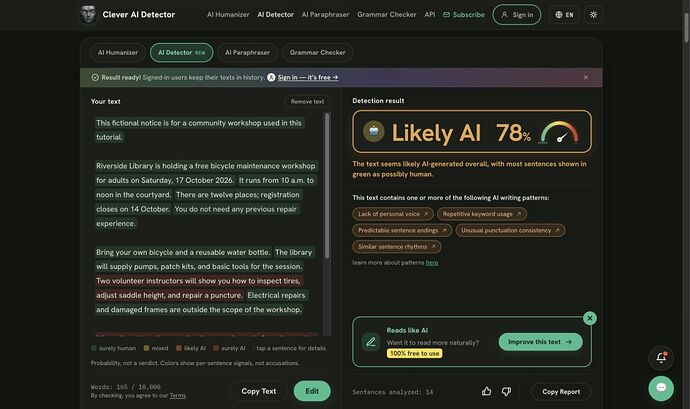Open the 'Similar sentence rhythms' pattern tag

(396, 247)
